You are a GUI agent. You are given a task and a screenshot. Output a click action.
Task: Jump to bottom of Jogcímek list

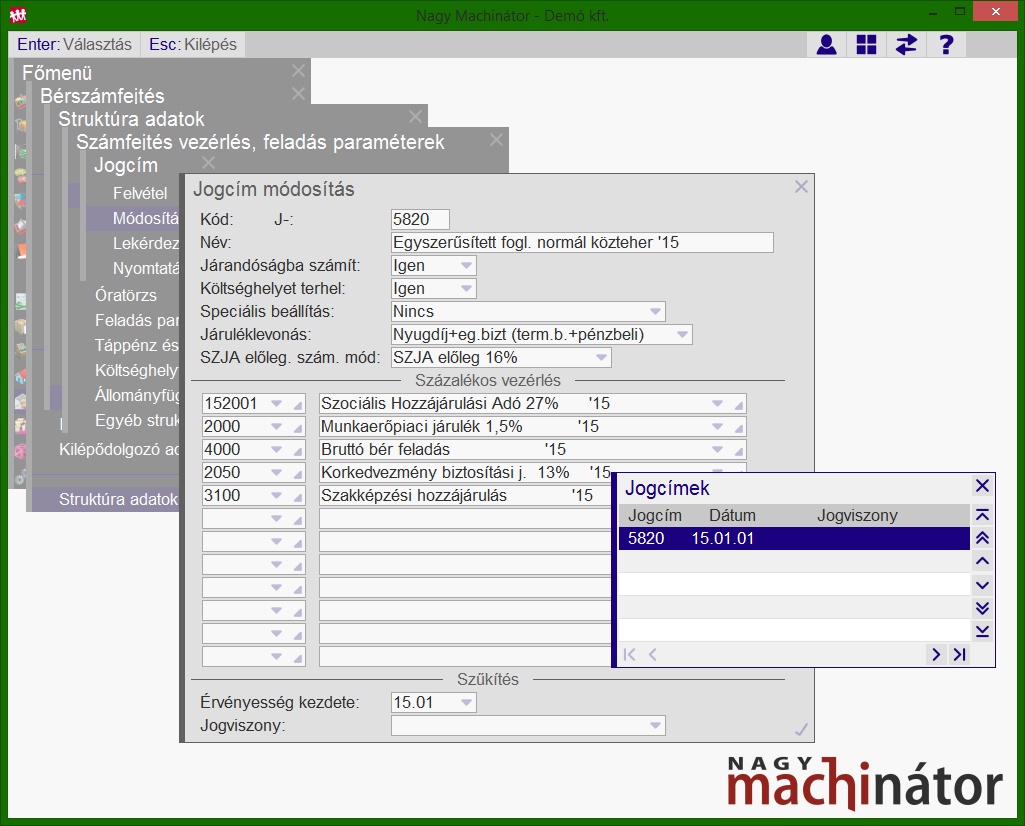point(982,631)
